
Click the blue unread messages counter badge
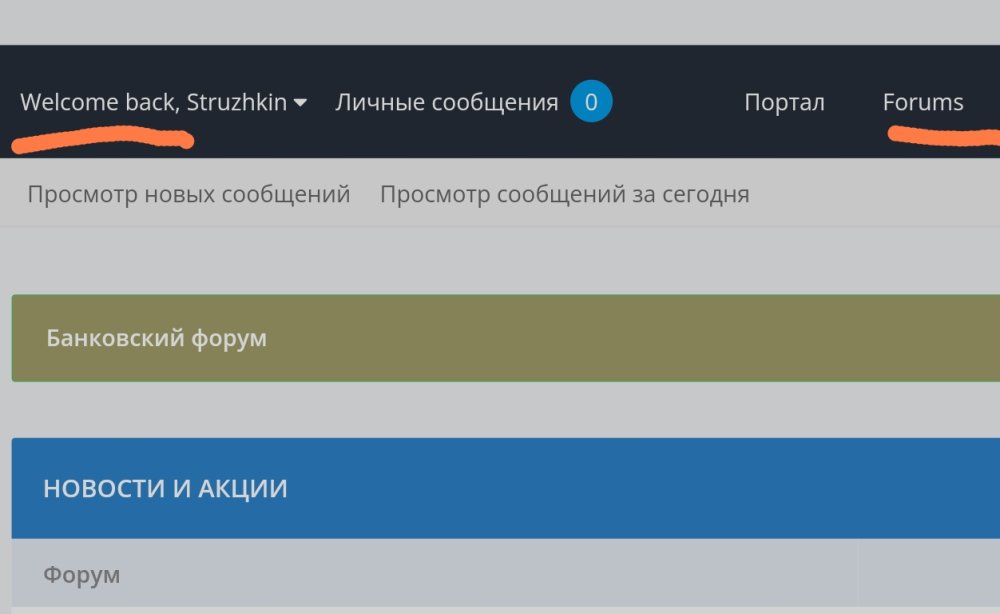pos(591,102)
